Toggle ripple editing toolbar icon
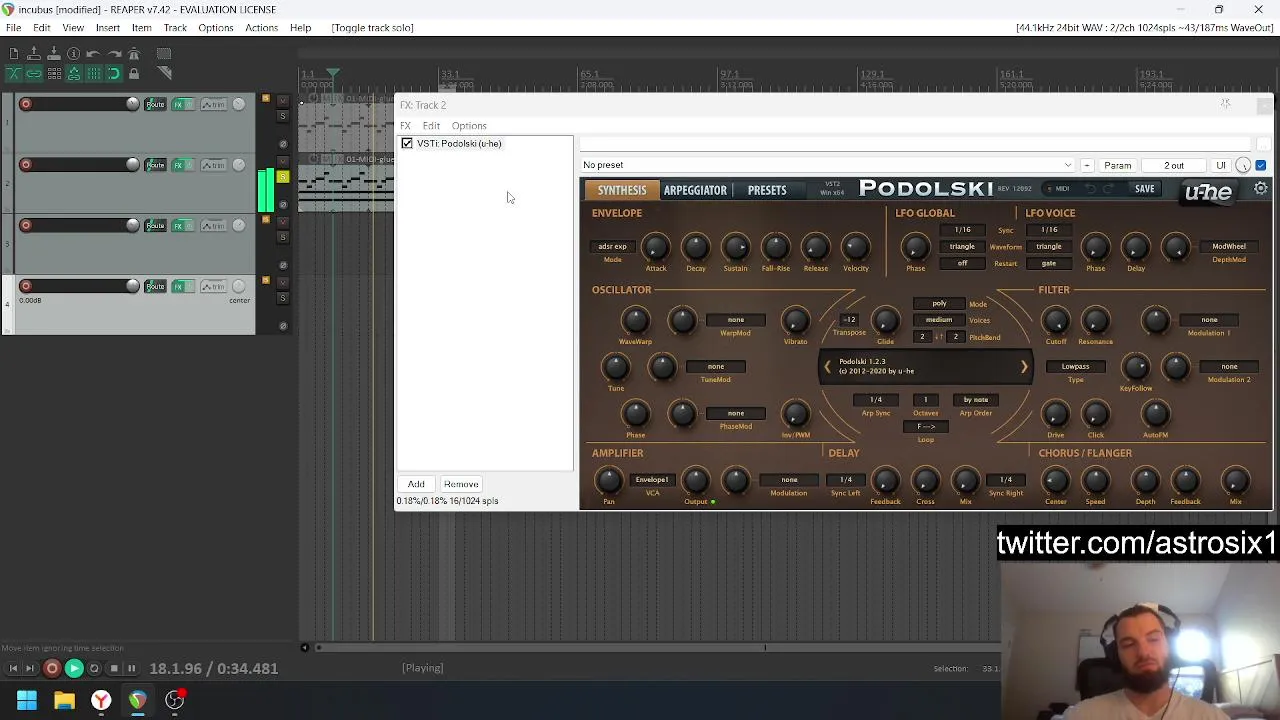The width and height of the screenshot is (1280, 720). [x=53, y=73]
